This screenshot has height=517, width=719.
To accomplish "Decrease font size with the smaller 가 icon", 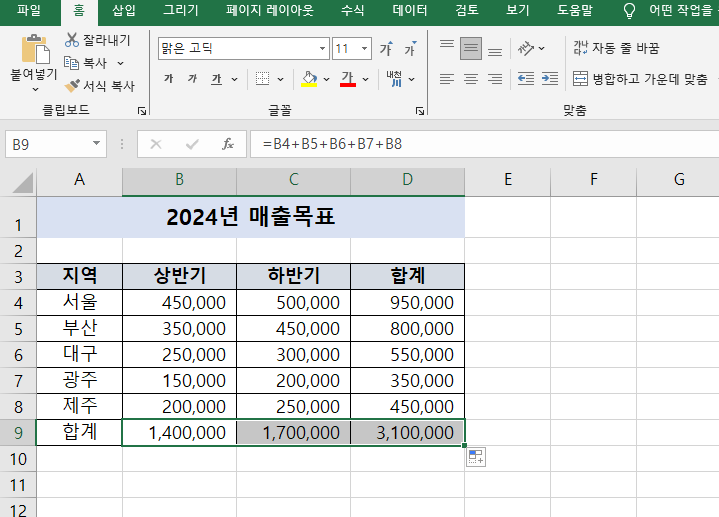I will pyautogui.click(x=410, y=48).
